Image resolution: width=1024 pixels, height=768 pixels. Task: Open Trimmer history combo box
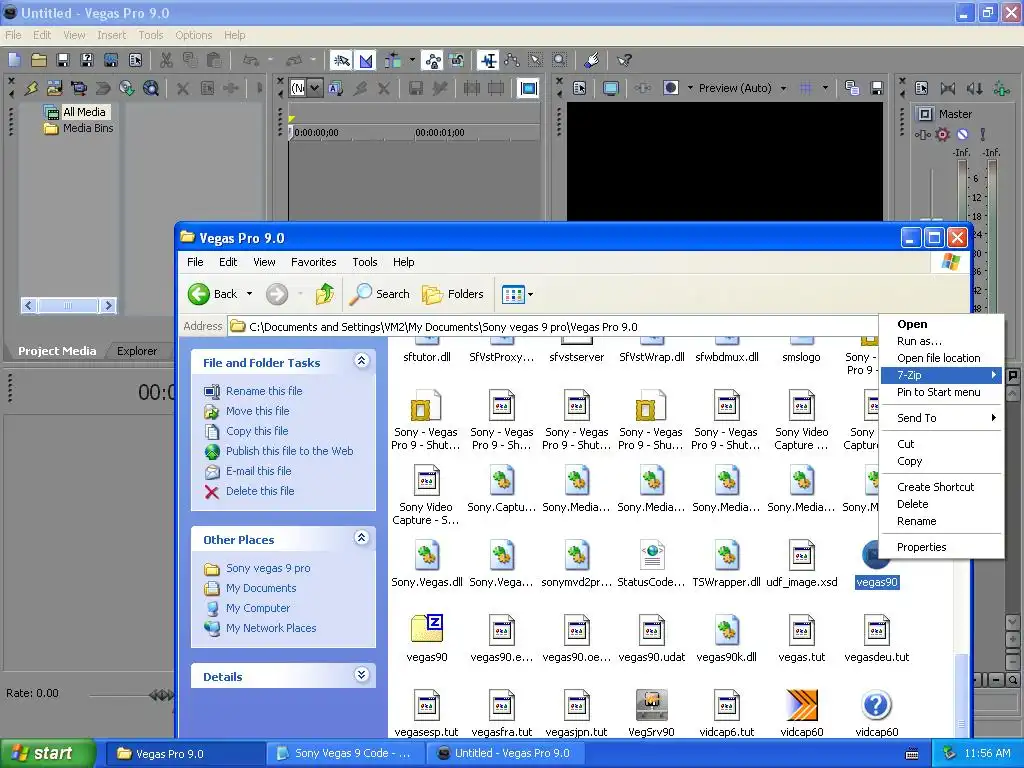pos(306,88)
